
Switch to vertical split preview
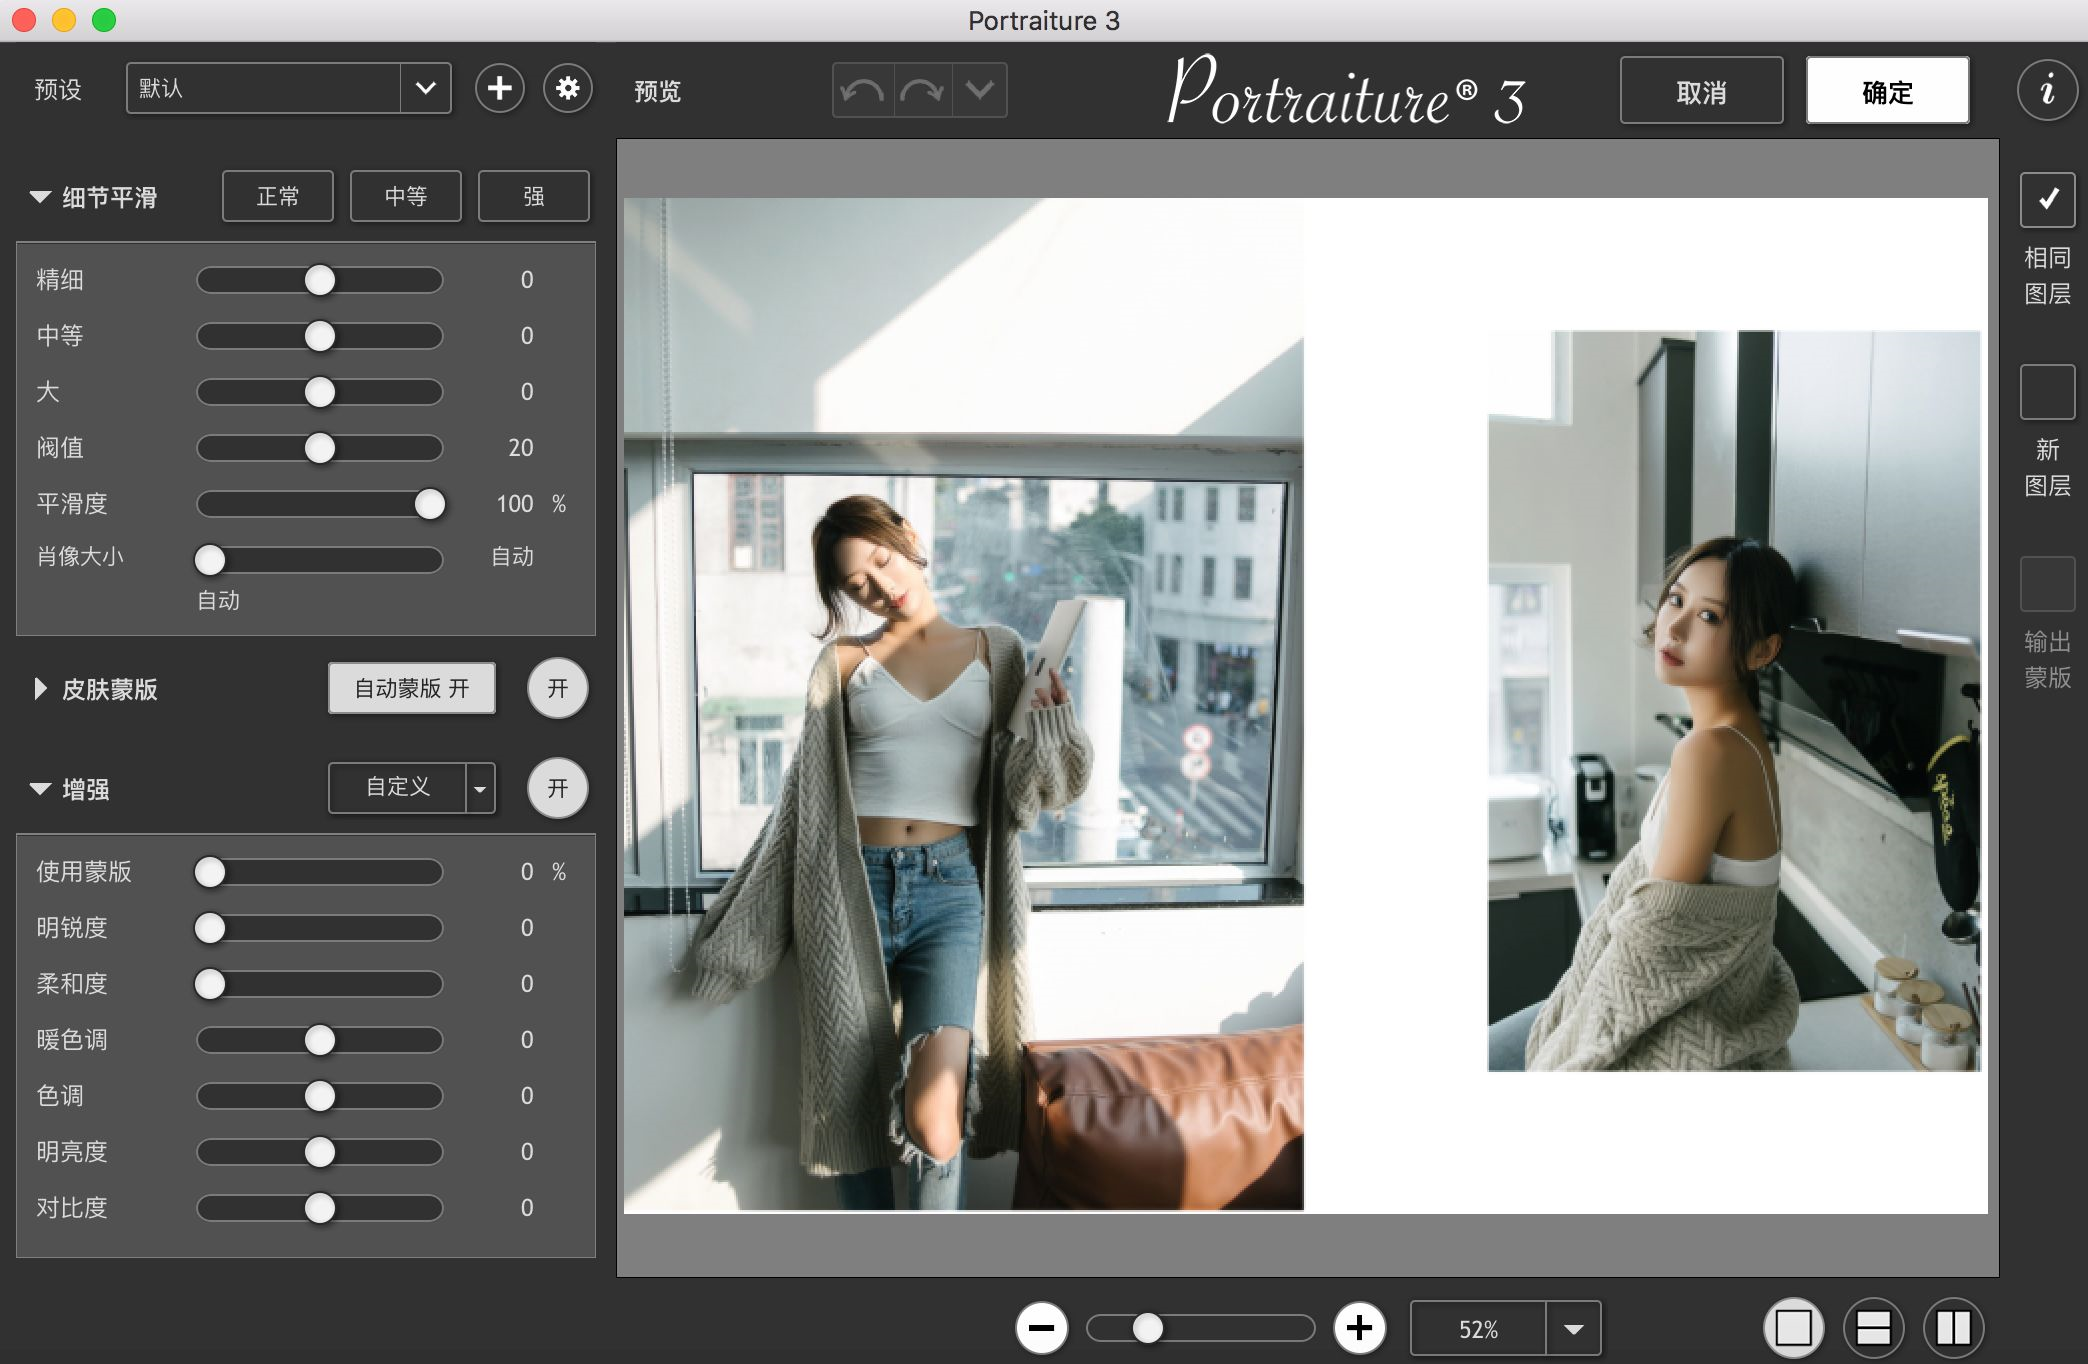click(1953, 1328)
